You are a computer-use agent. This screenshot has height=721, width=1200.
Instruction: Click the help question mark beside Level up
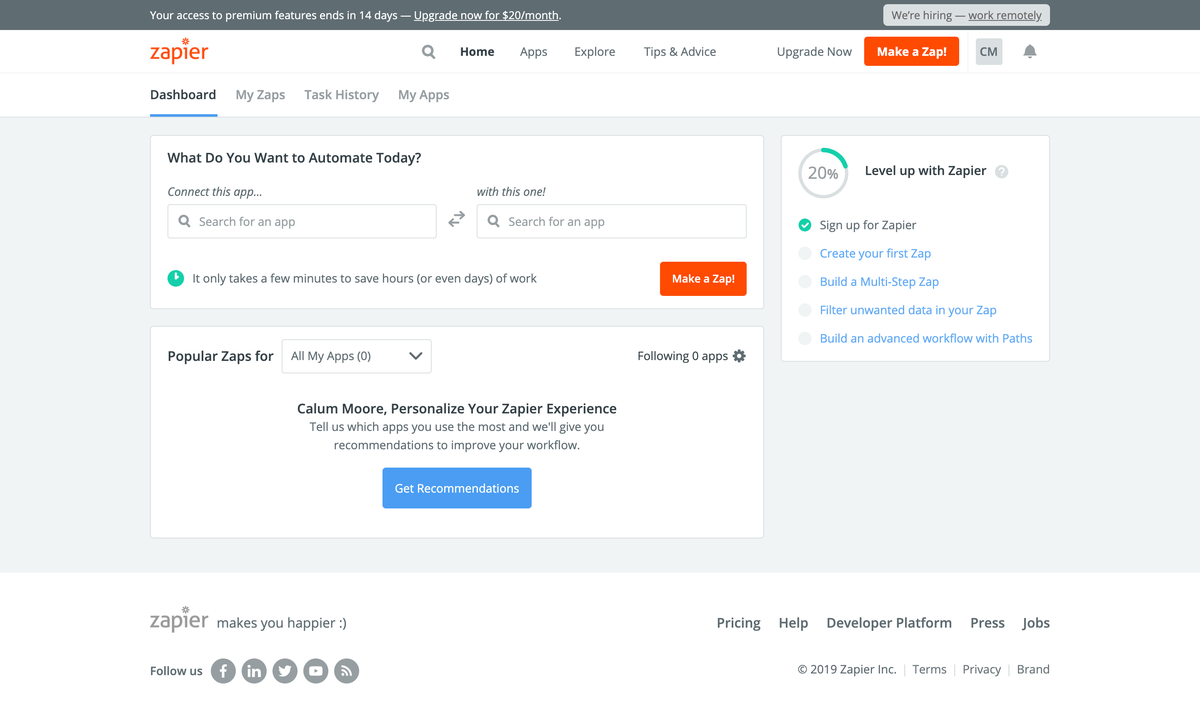(x=1002, y=172)
